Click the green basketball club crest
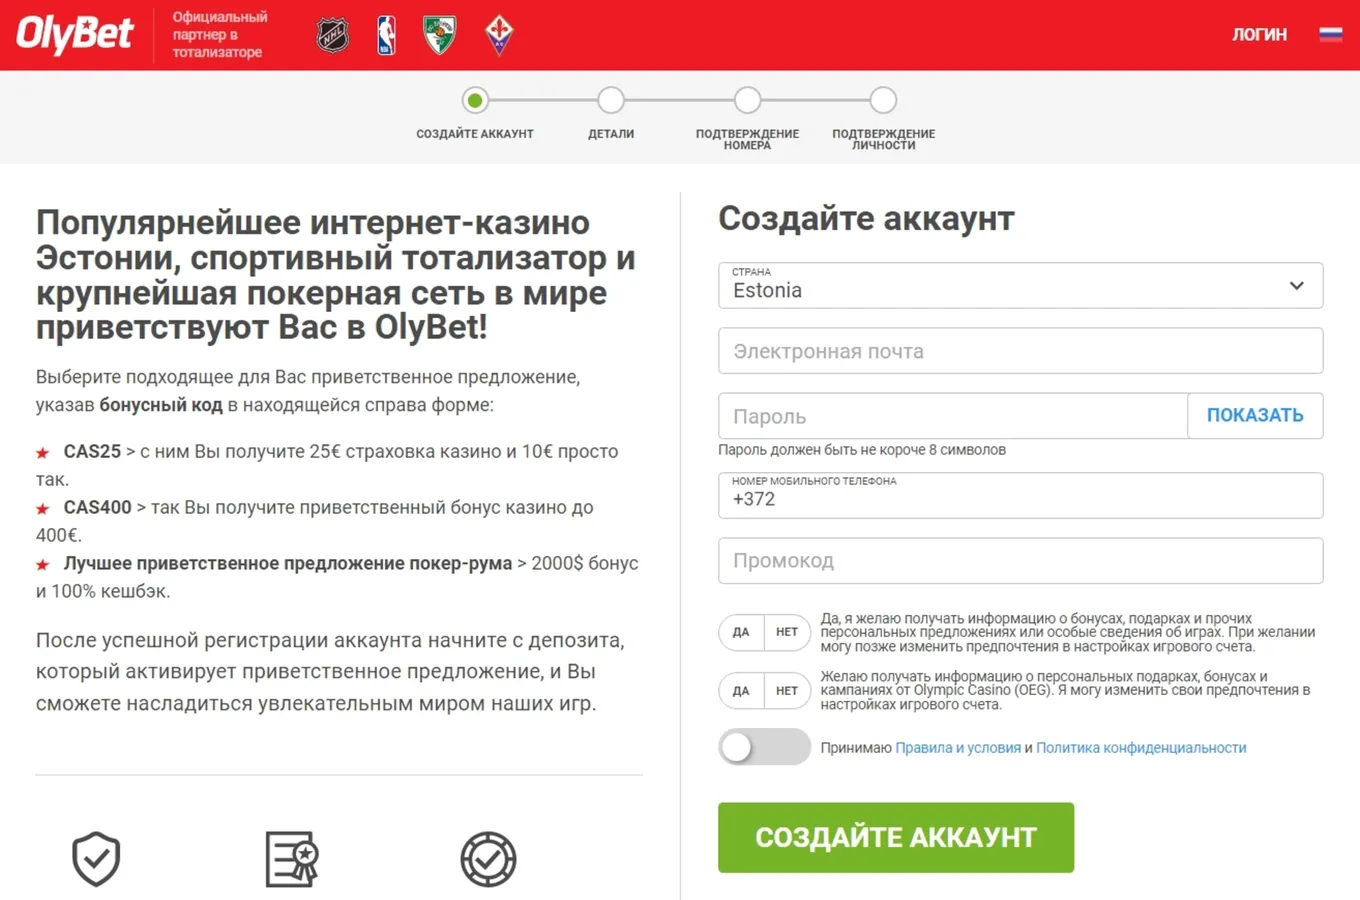The image size is (1360, 900). coord(439,35)
